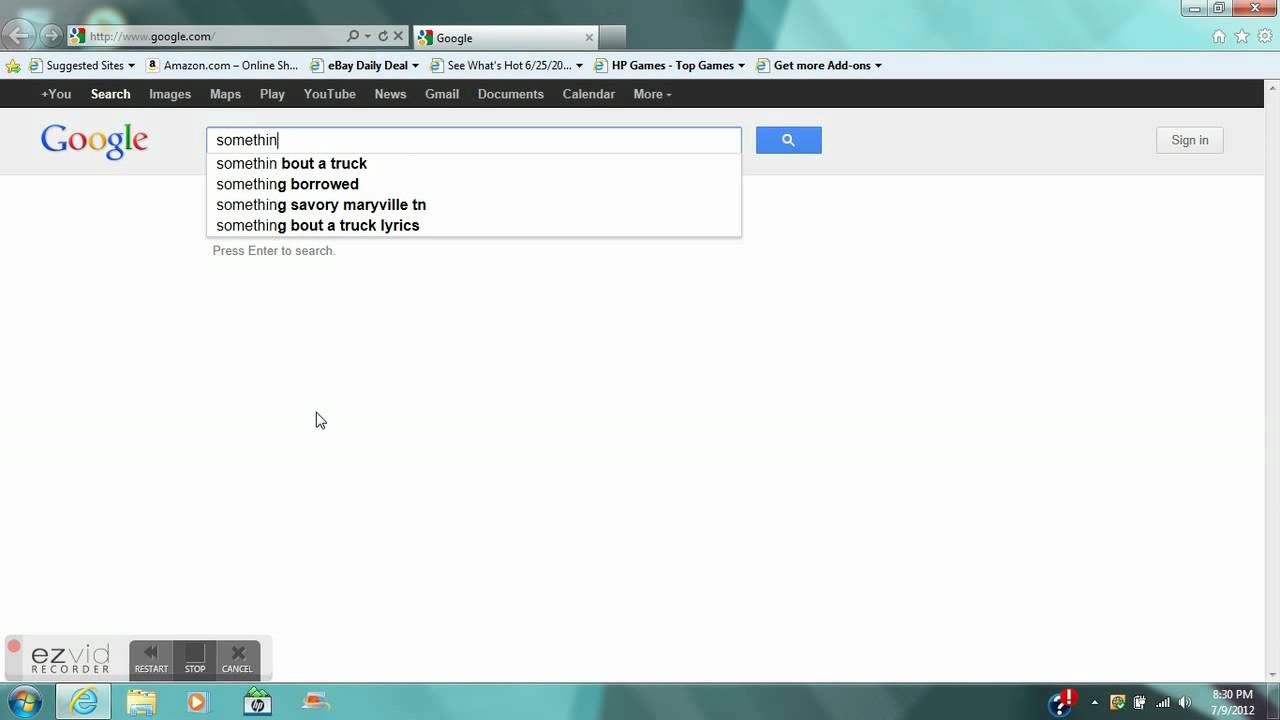Open the eBay Daily Deal favorite
This screenshot has height=720, width=1280.
[x=358, y=66]
